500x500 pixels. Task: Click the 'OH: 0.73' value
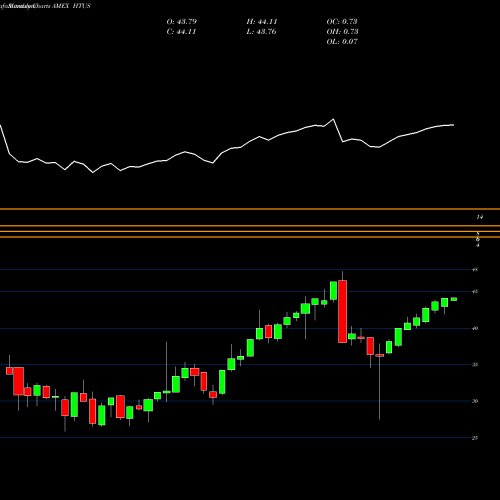click(x=342, y=32)
